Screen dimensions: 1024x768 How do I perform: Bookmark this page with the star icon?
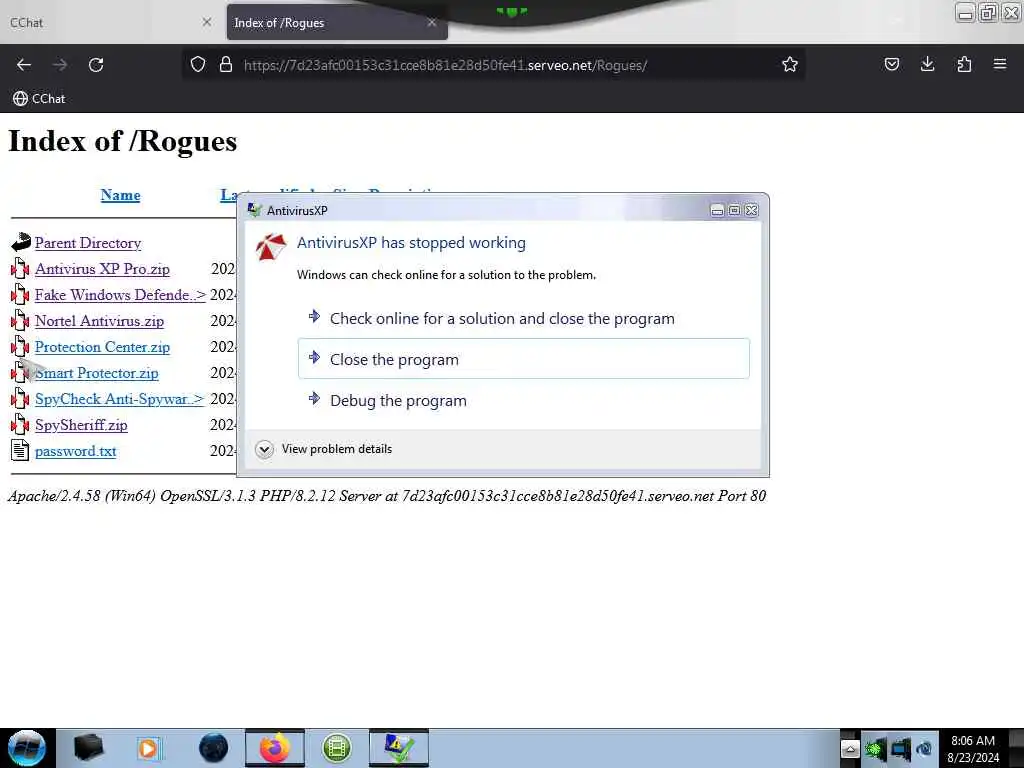tap(790, 65)
